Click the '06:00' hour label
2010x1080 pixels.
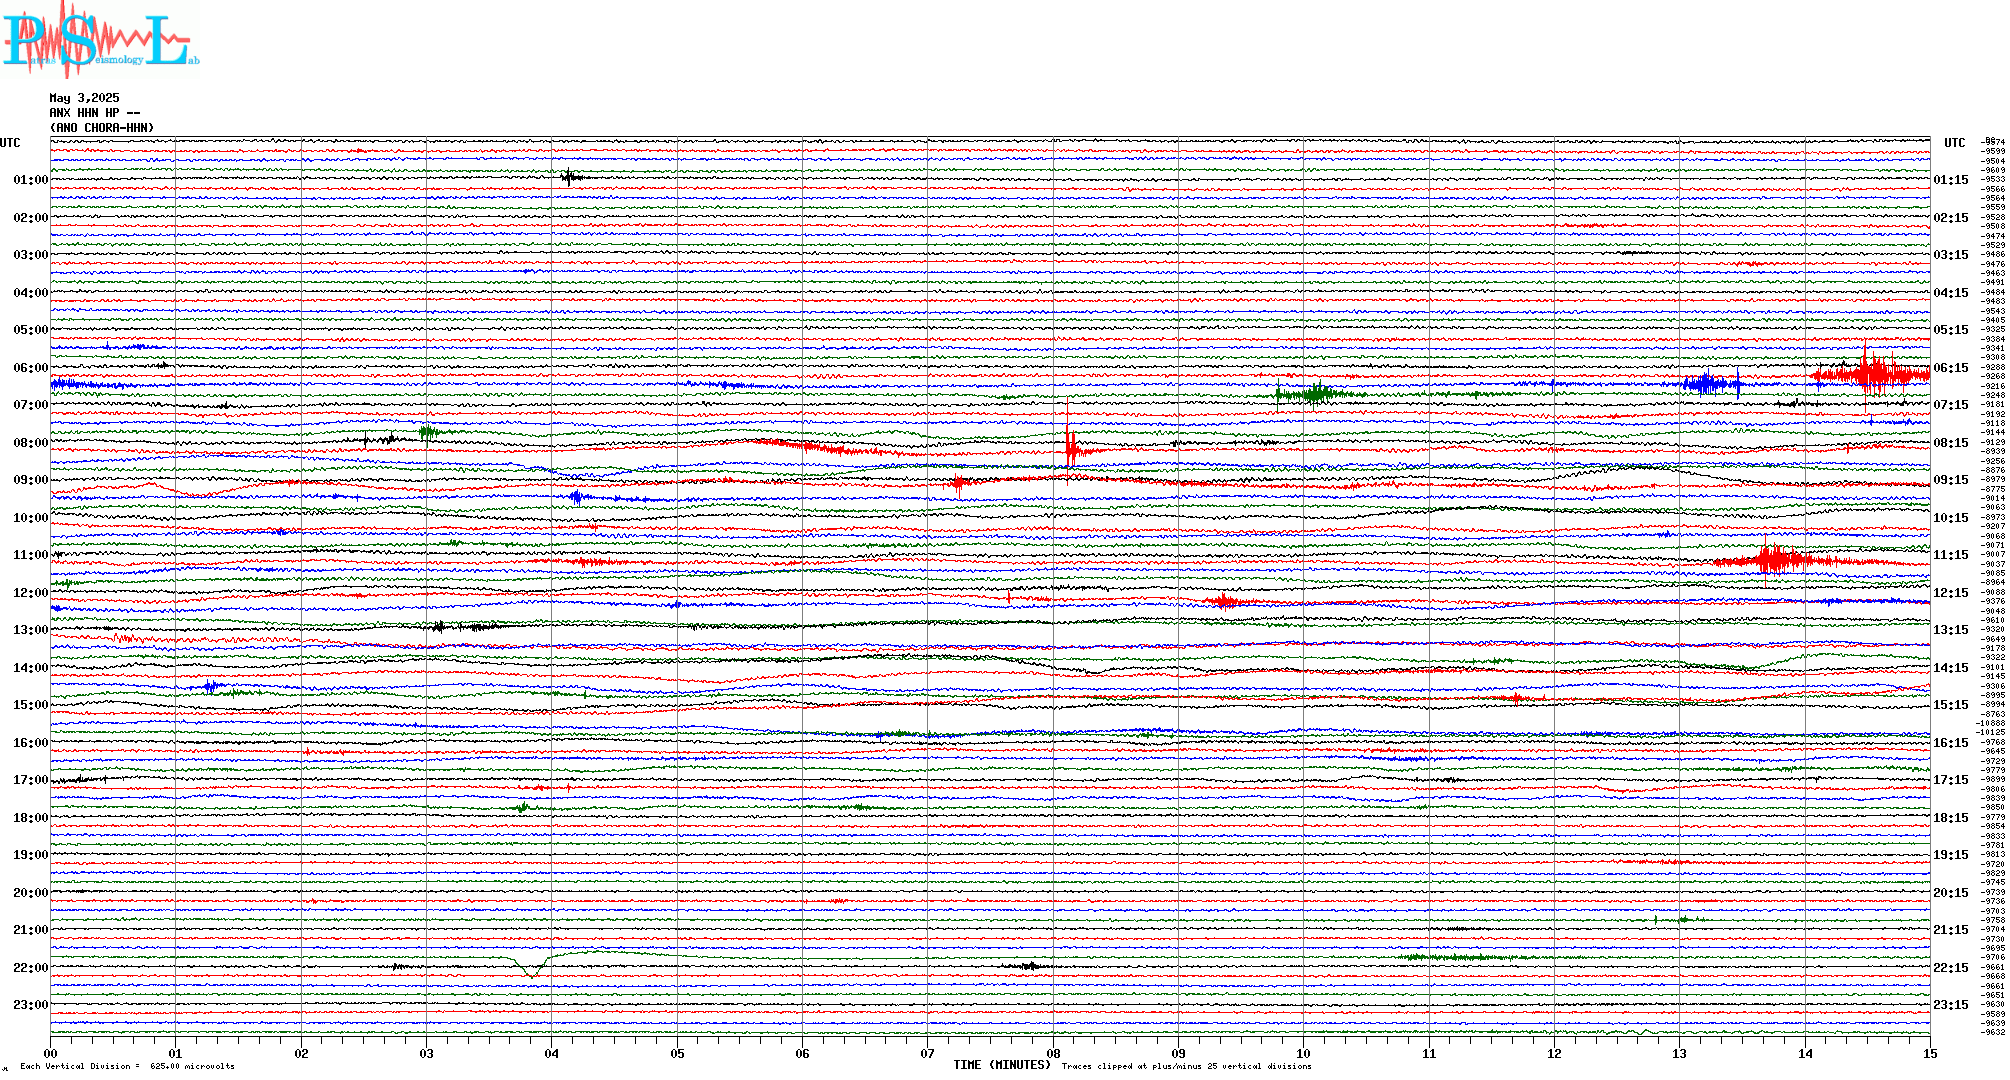(x=31, y=368)
